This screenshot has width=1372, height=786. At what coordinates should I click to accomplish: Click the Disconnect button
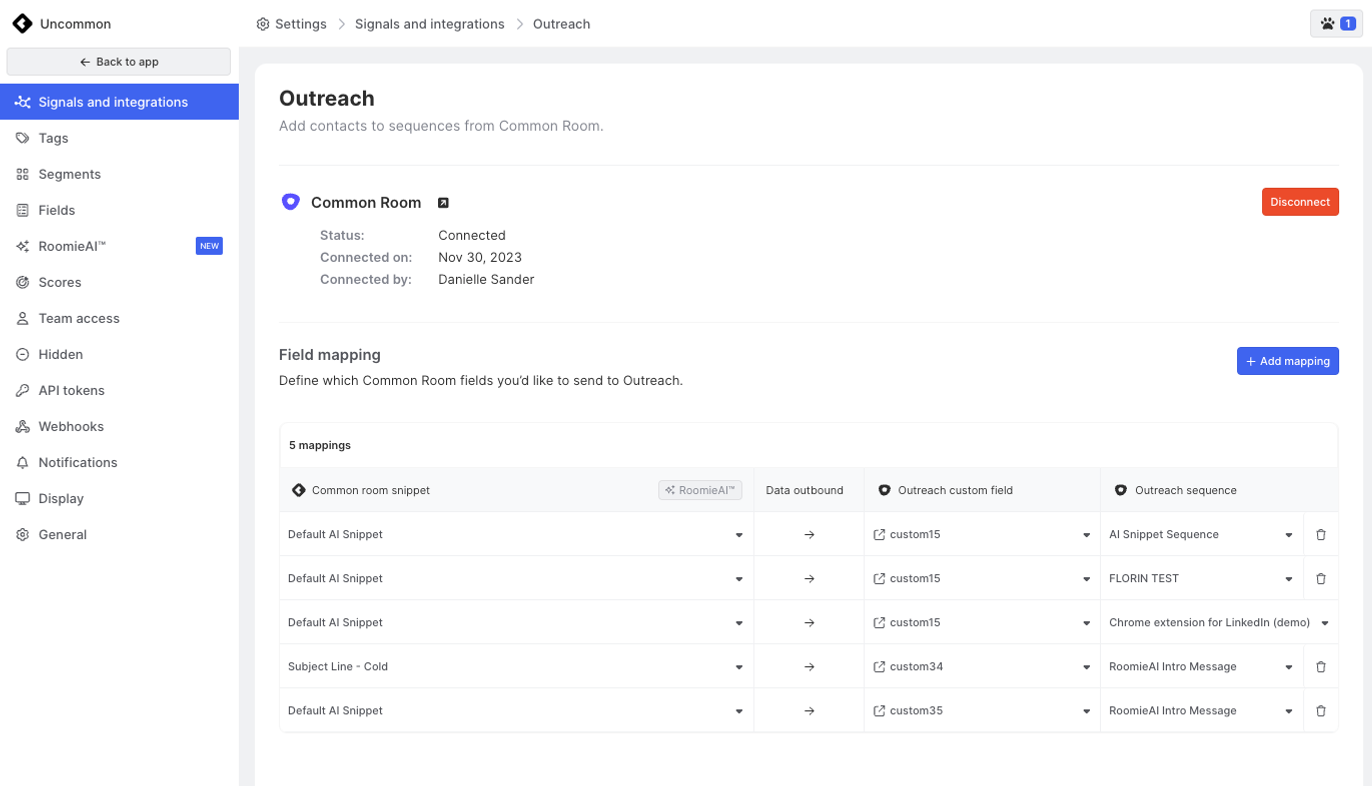pyautogui.click(x=1300, y=202)
